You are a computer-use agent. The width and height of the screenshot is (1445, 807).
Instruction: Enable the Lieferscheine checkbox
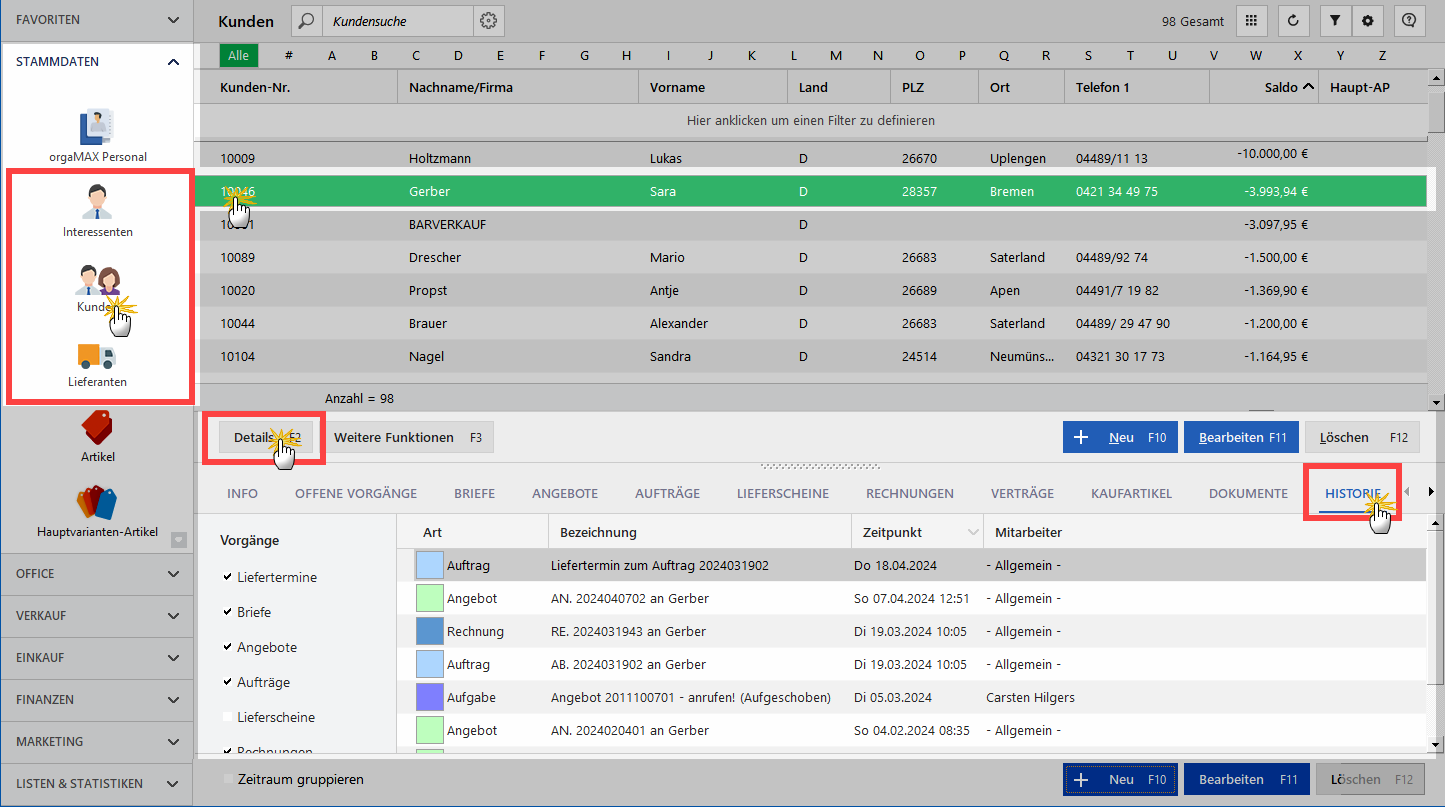[227, 717]
